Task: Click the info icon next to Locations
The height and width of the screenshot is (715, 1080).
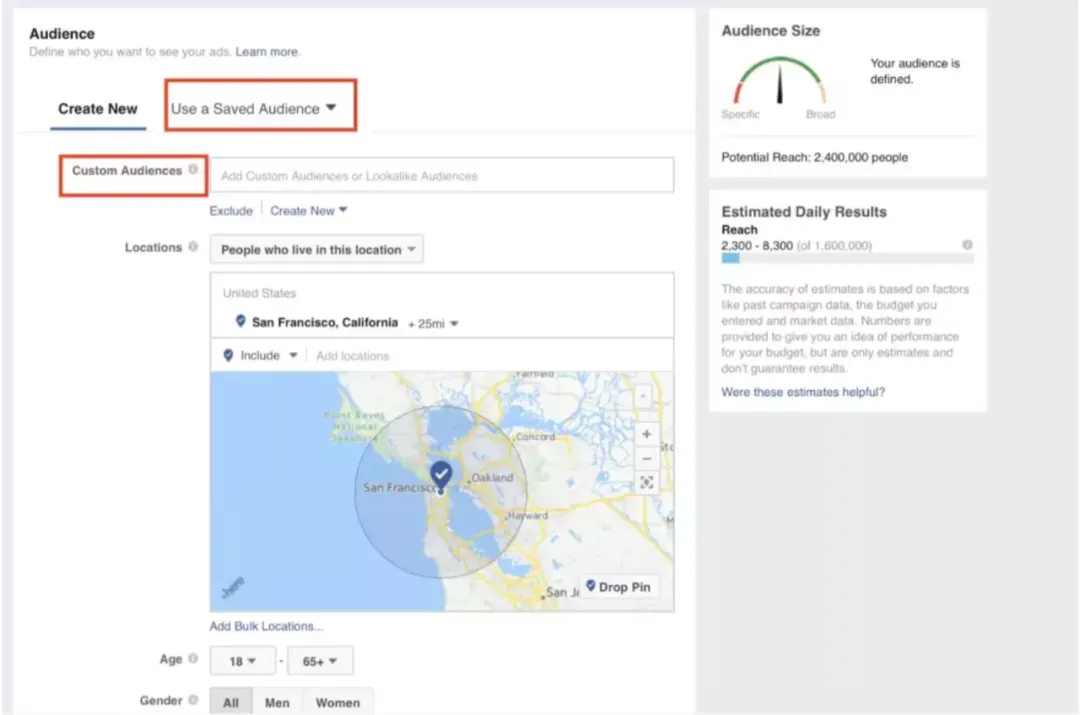Action: tap(193, 247)
